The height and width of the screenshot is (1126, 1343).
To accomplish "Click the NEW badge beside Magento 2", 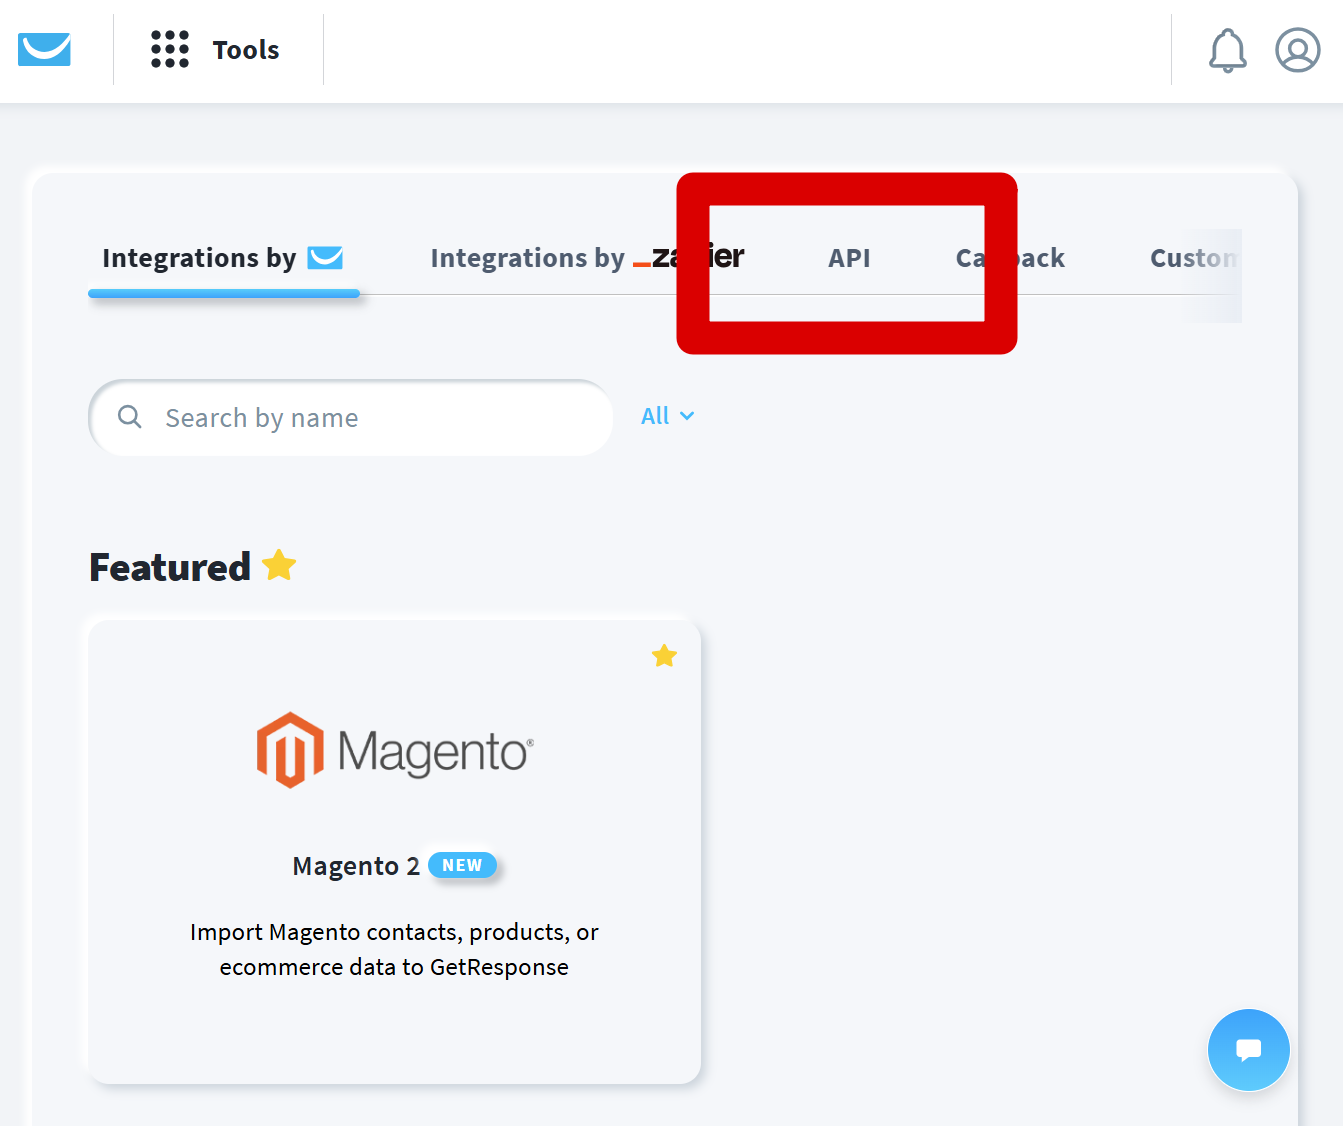I will pos(462,865).
